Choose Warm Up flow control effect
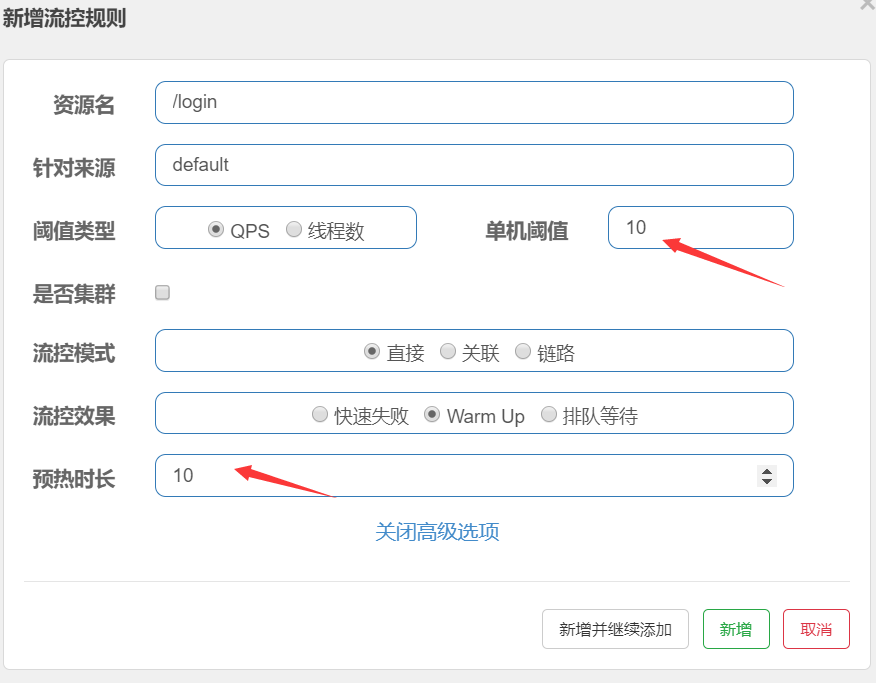This screenshot has height=683, width=876. coord(432,414)
